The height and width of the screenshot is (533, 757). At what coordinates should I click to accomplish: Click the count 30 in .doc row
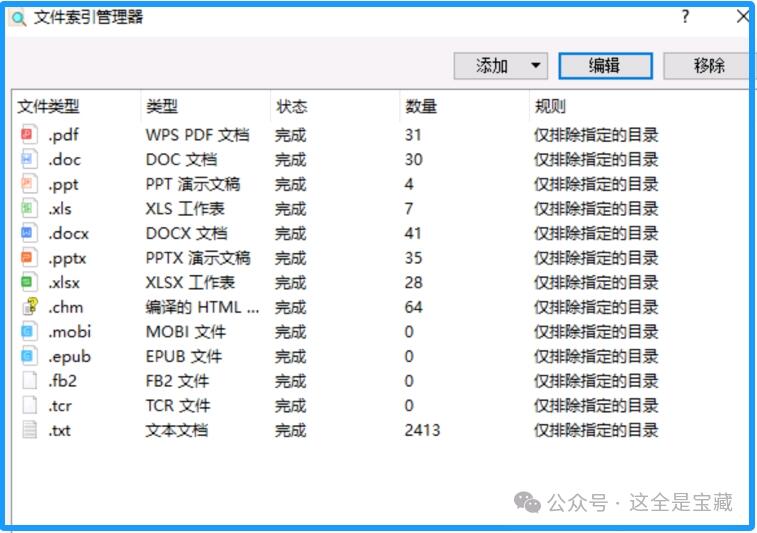click(x=414, y=159)
